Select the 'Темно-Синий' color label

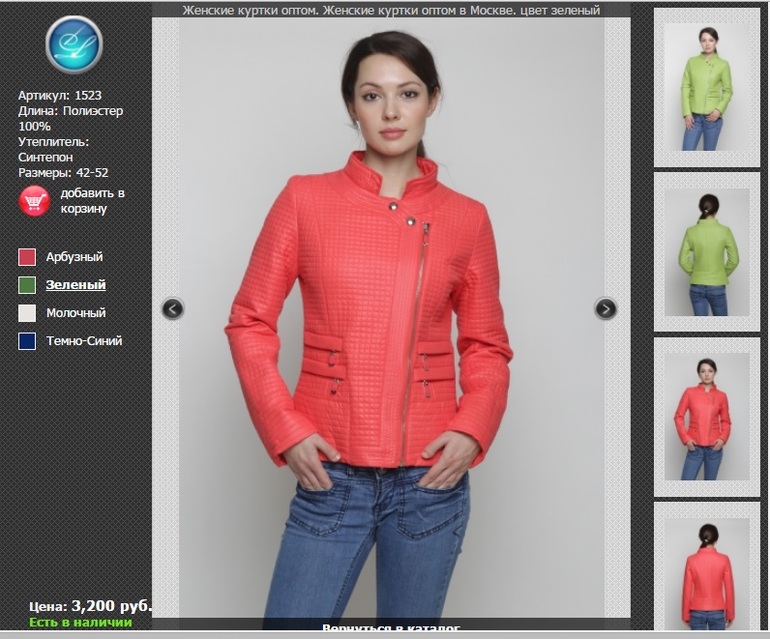[x=84, y=341]
